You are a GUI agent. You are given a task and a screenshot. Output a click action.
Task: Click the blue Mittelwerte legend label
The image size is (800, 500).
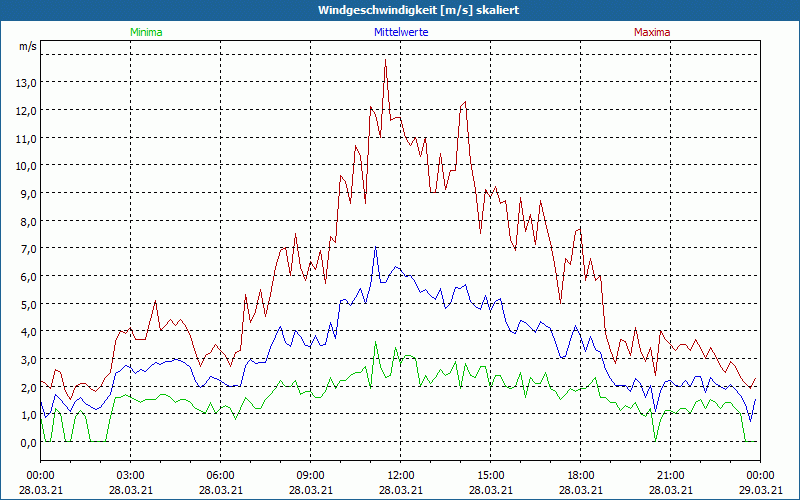coord(401,32)
